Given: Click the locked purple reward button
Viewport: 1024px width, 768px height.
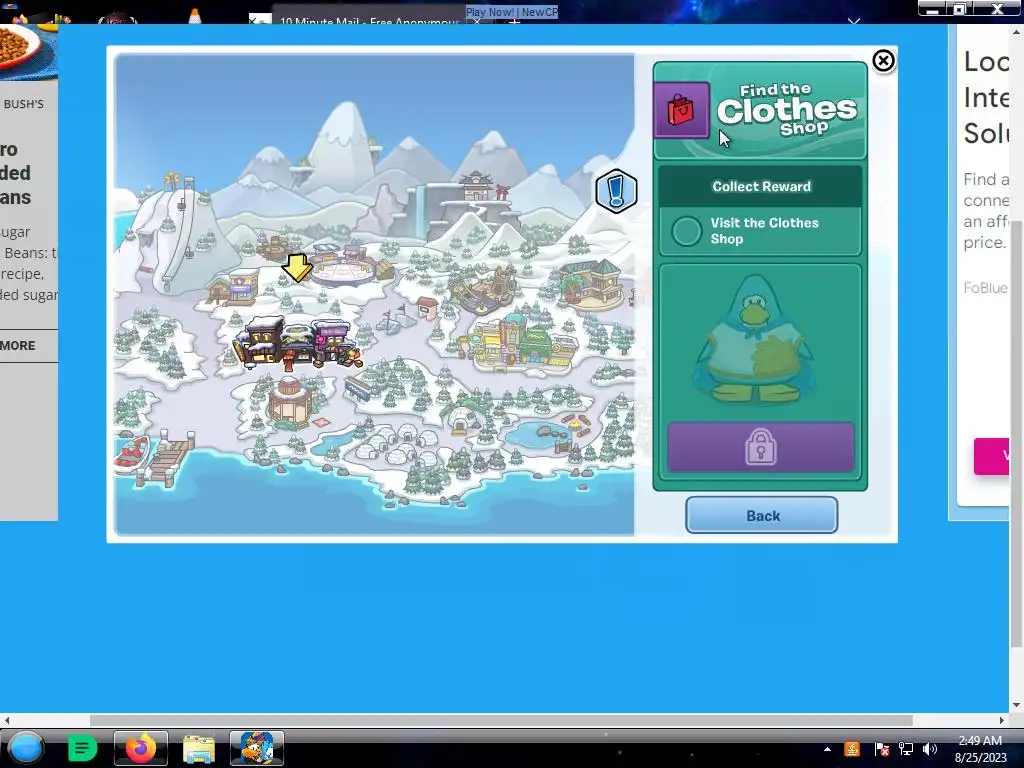Looking at the screenshot, I should (761, 447).
